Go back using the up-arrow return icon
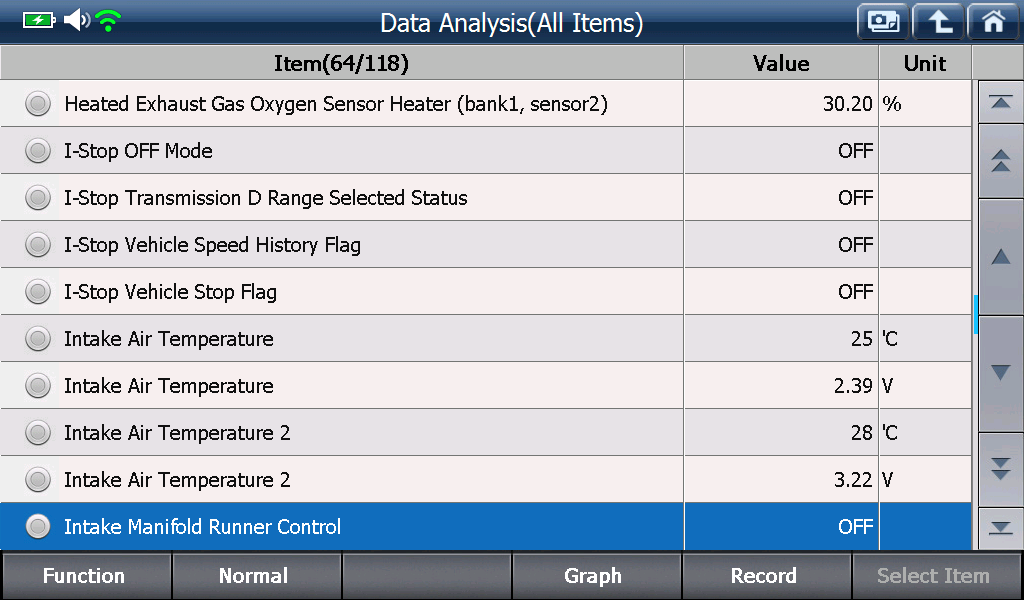The image size is (1024, 600). (938, 22)
